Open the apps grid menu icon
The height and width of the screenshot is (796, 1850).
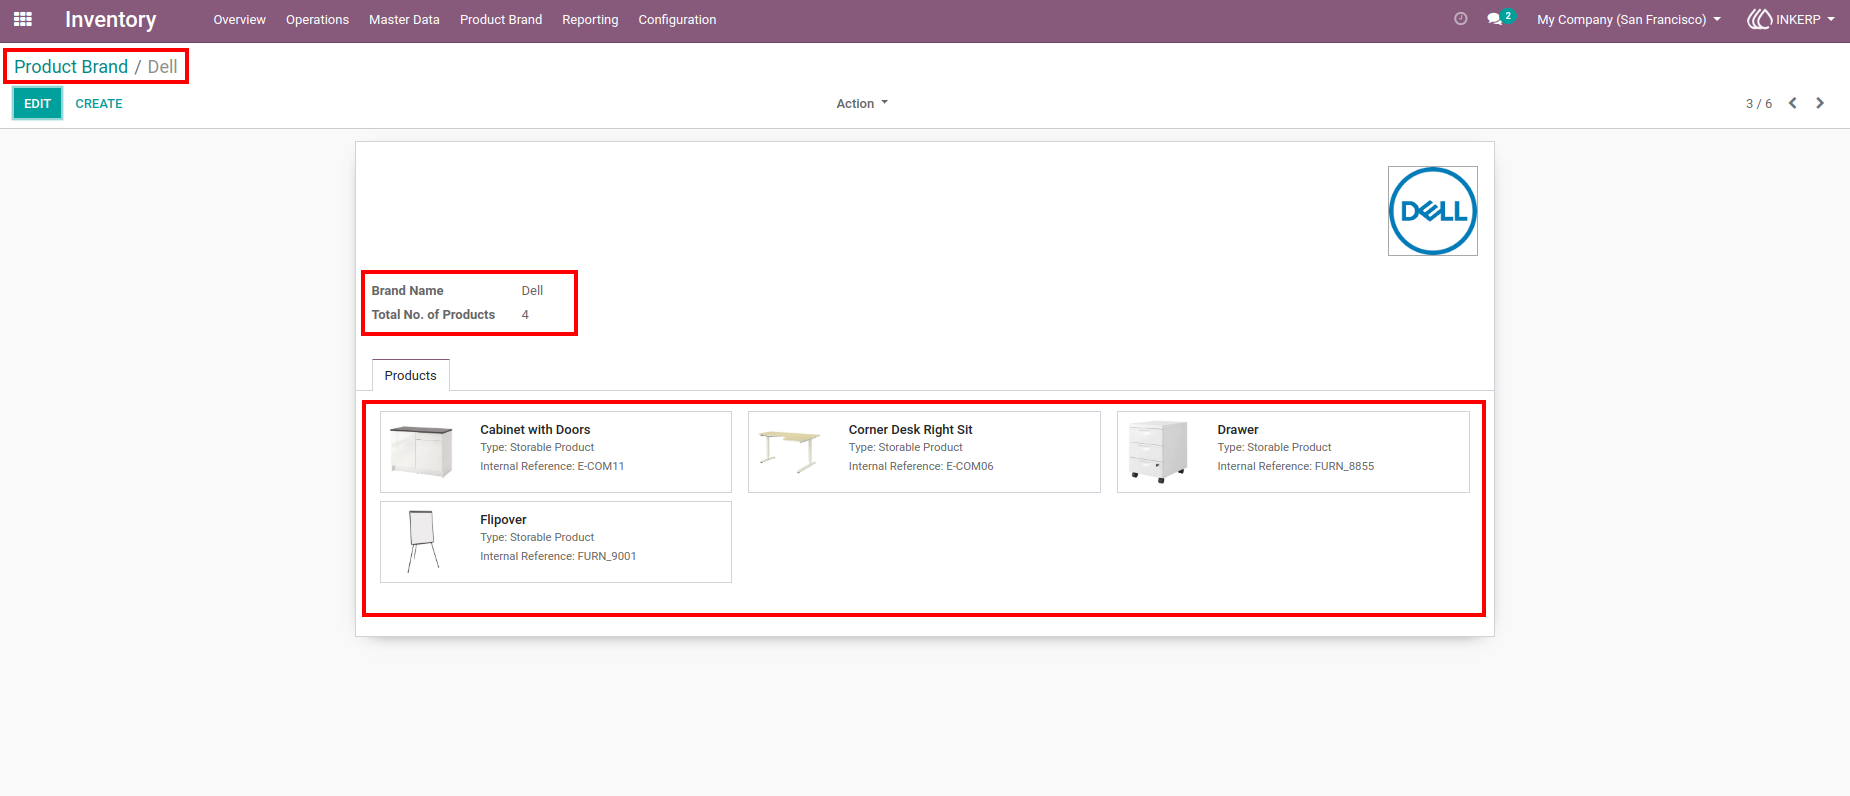[23, 19]
